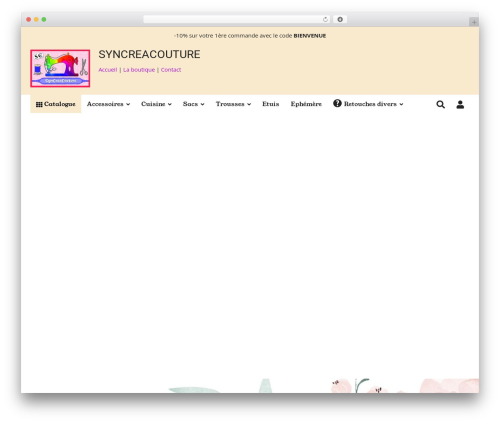This screenshot has height=423, width=500.
Task: Follow the La boutique link
Action: 139,70
